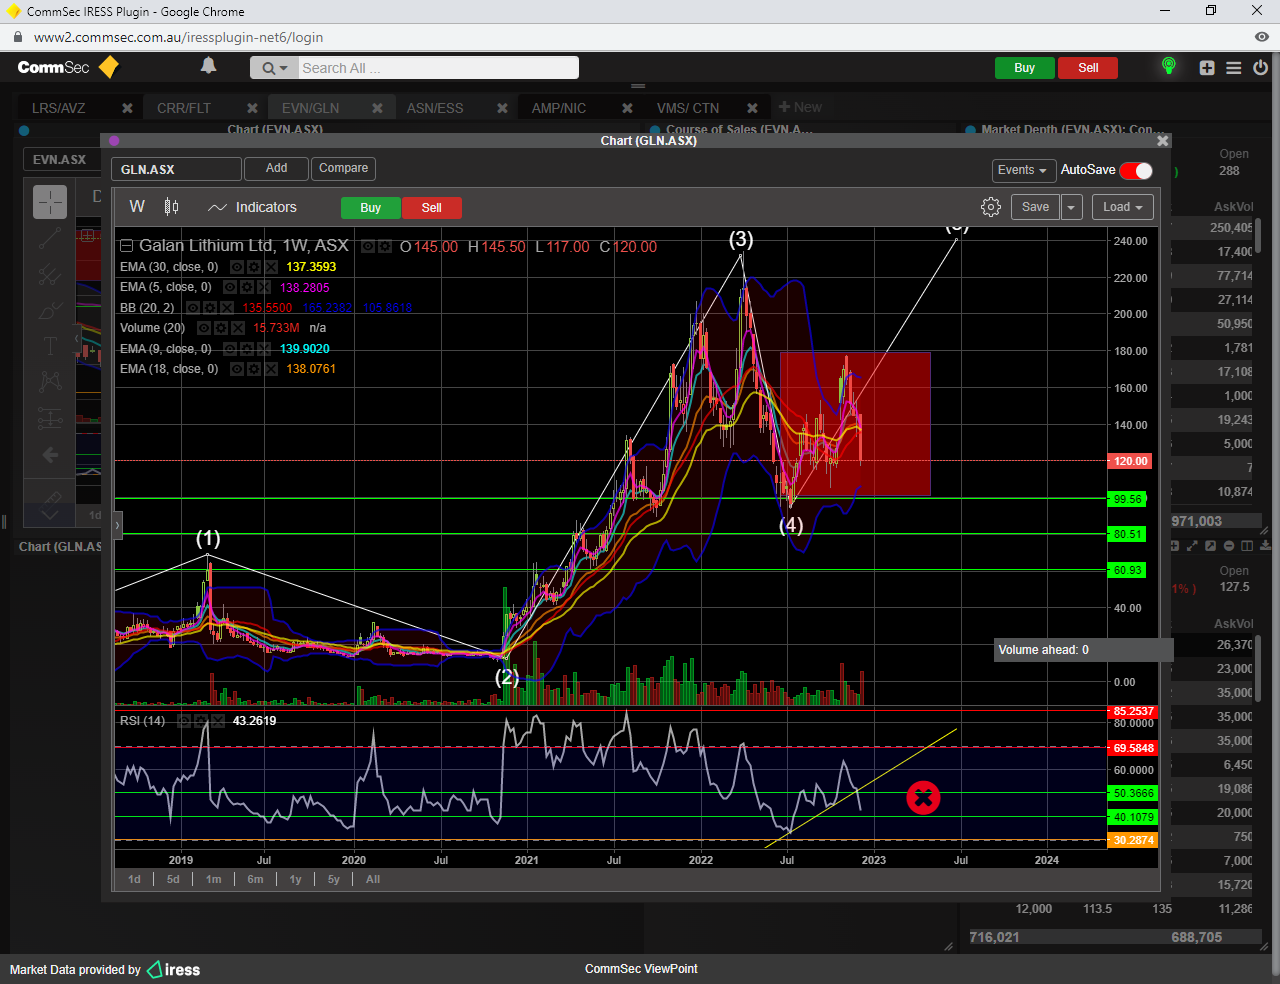Click the red X marker on RSI pane
This screenshot has width=1280, height=984.
coord(923,798)
